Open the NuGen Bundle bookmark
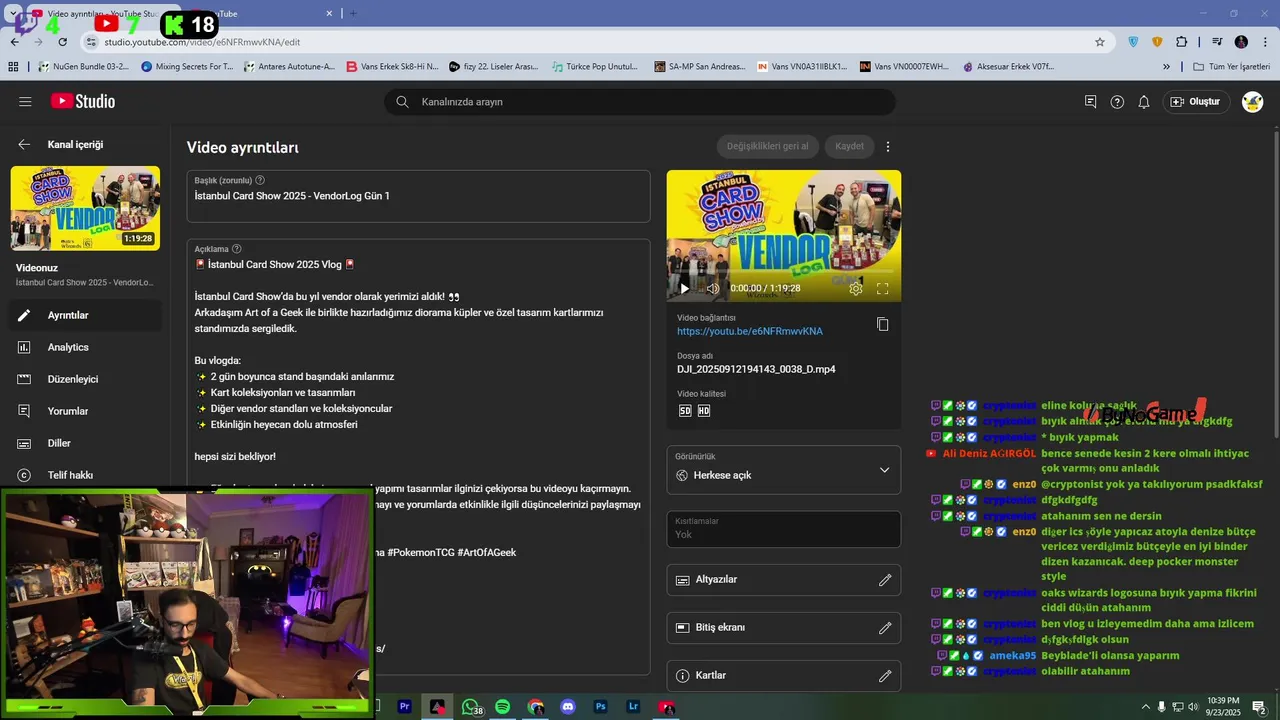Screen dimensions: 1280x720 coord(83,67)
